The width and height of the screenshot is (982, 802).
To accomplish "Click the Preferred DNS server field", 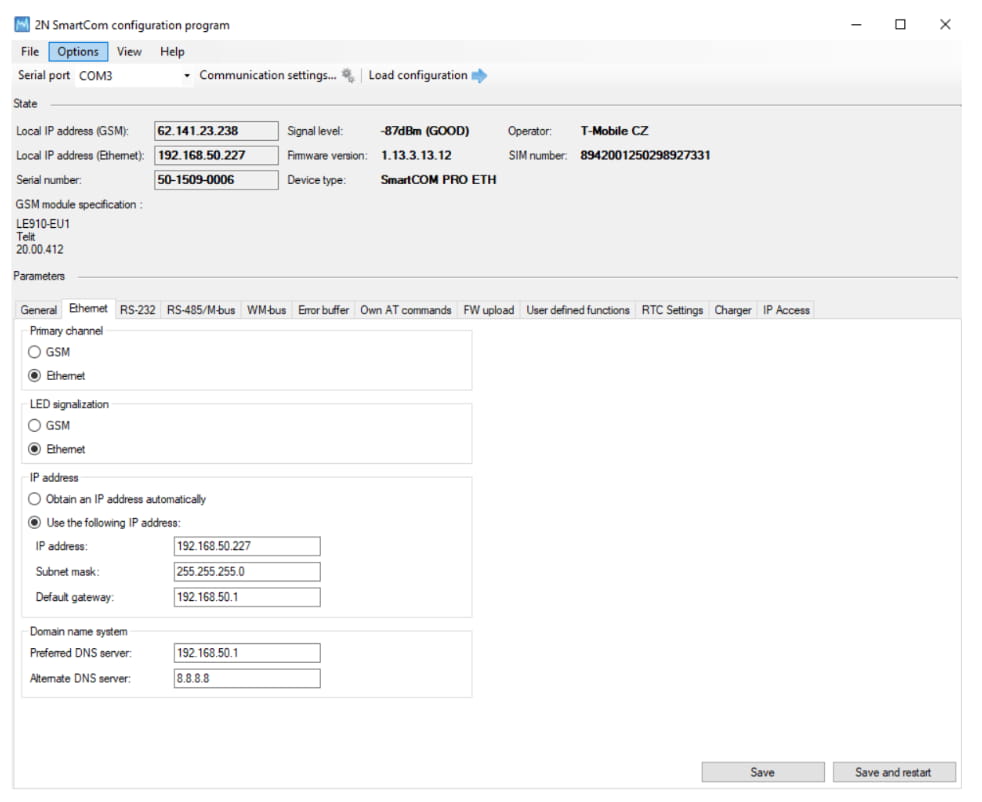I will click(247, 653).
